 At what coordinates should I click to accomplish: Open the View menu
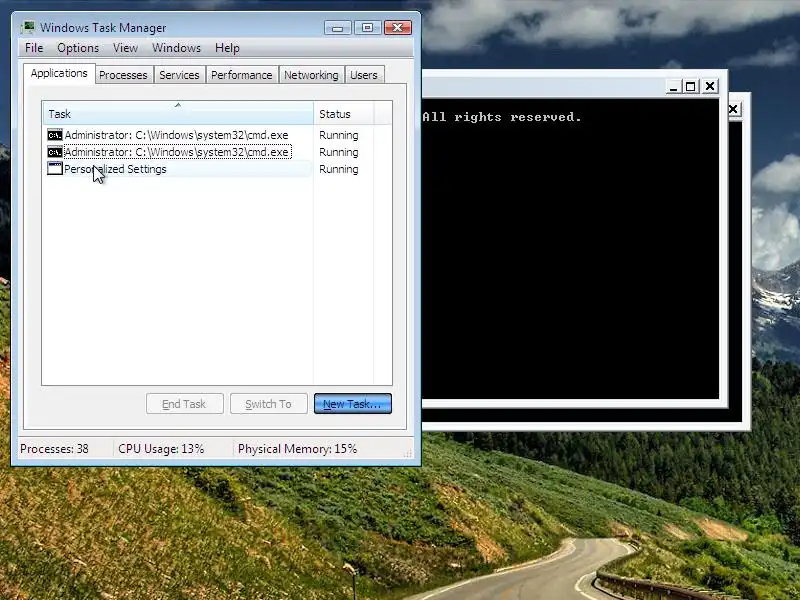126,48
